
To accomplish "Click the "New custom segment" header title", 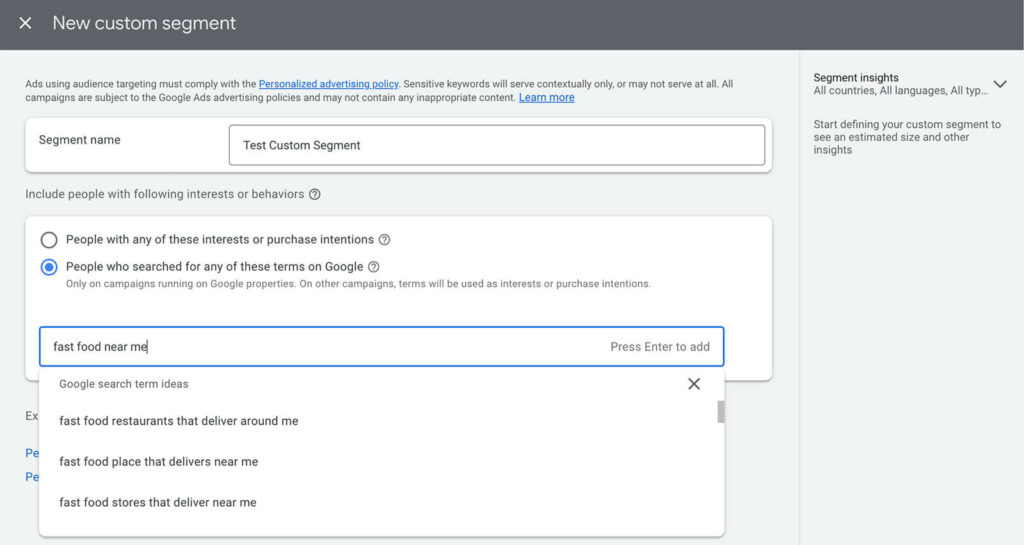I will coord(144,23).
